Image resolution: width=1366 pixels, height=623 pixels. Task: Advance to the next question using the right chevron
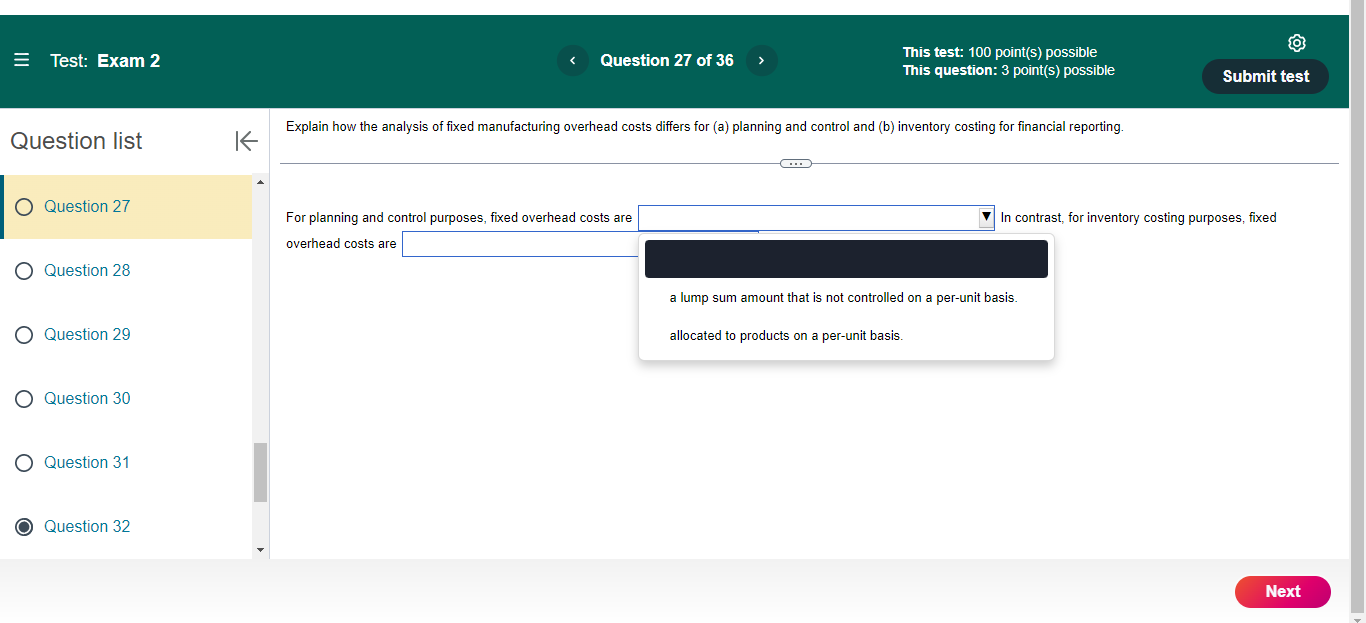761,60
